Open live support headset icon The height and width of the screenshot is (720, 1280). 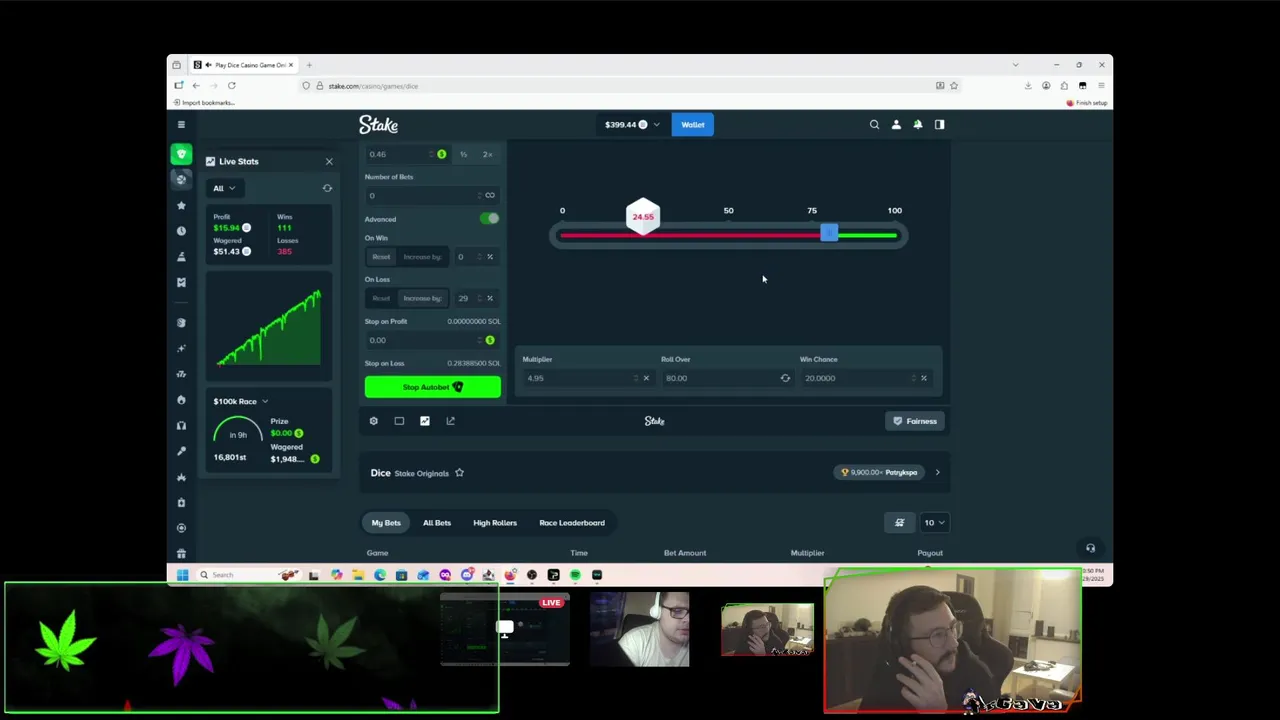coord(1090,548)
